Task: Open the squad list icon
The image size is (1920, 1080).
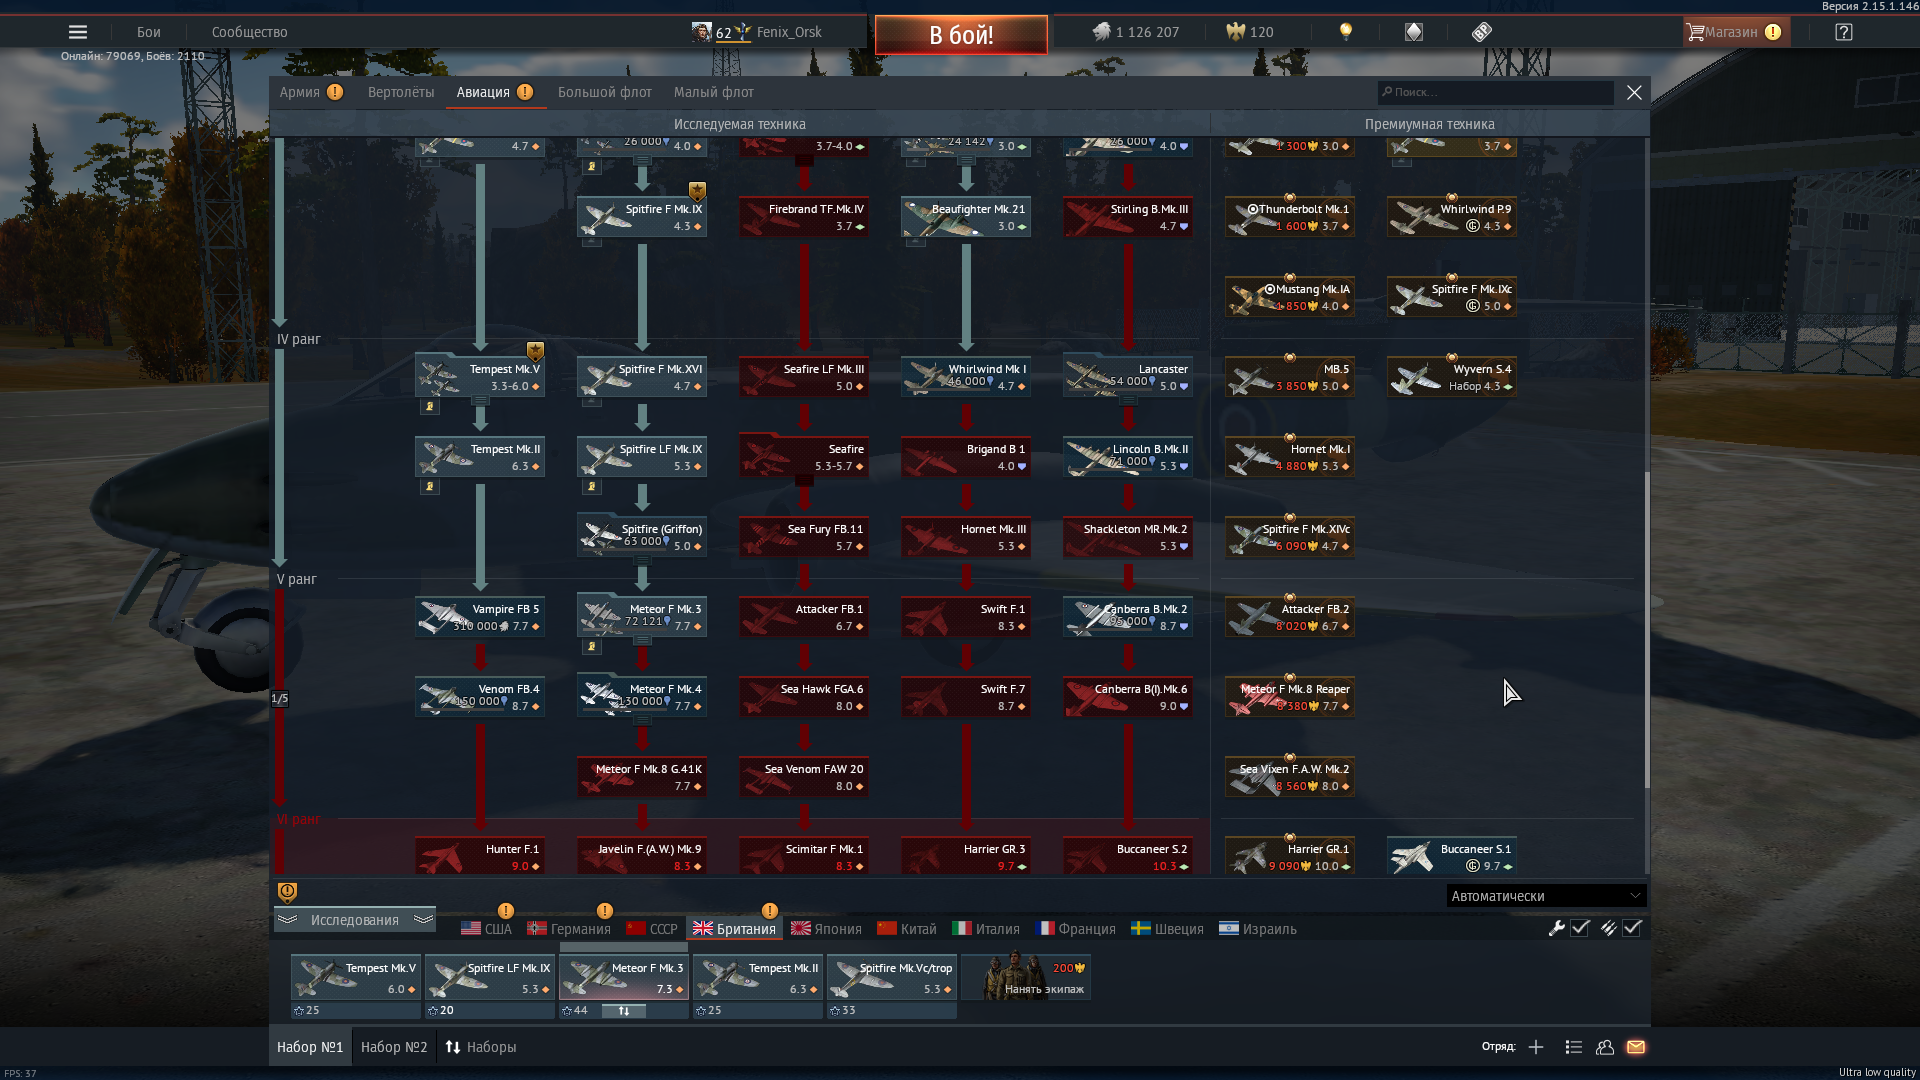Action: tap(1573, 1047)
